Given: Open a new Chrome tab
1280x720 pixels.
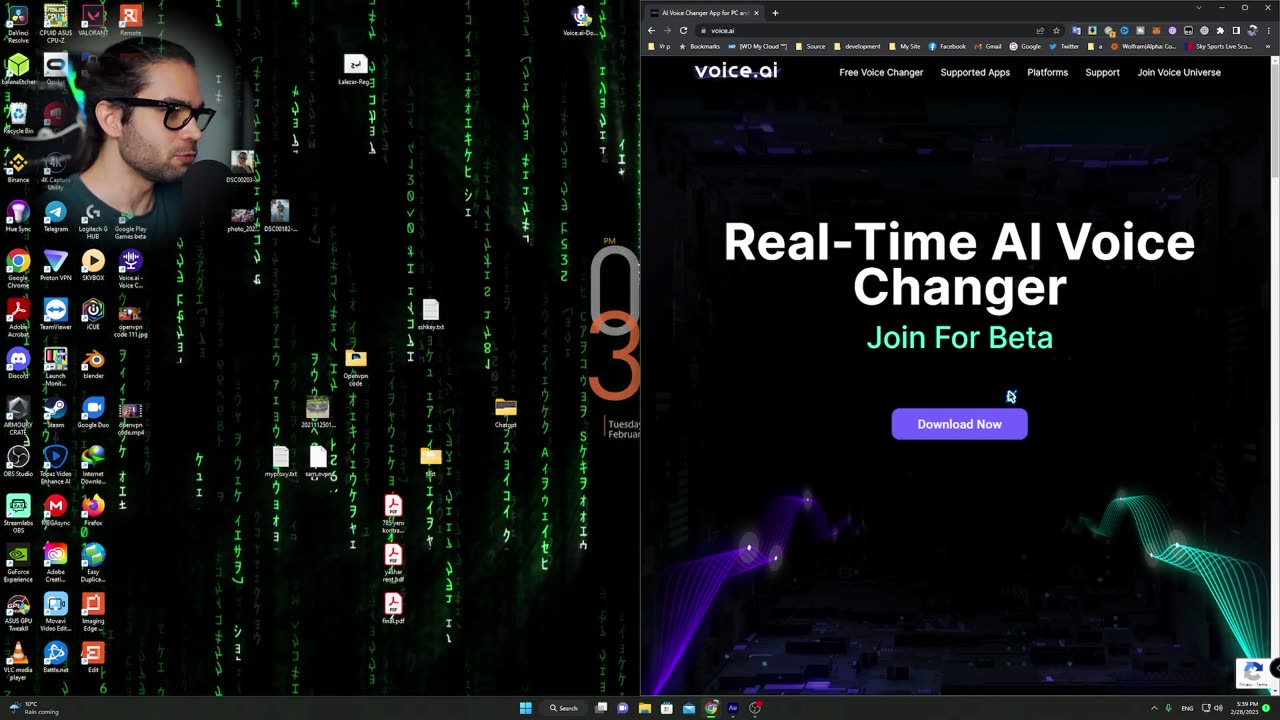Looking at the screenshot, I should [775, 13].
